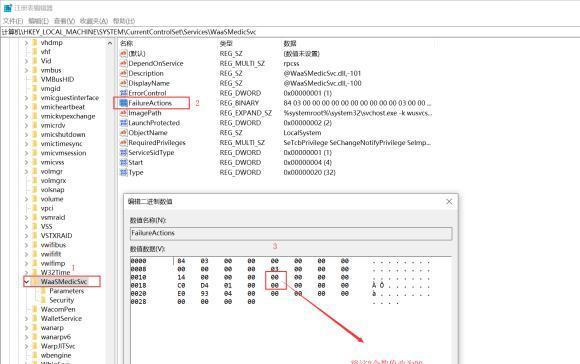Image resolution: width=580 pixels, height=364 pixels.
Task: Expand the vhdmp tree node
Action: click(x=26, y=43)
